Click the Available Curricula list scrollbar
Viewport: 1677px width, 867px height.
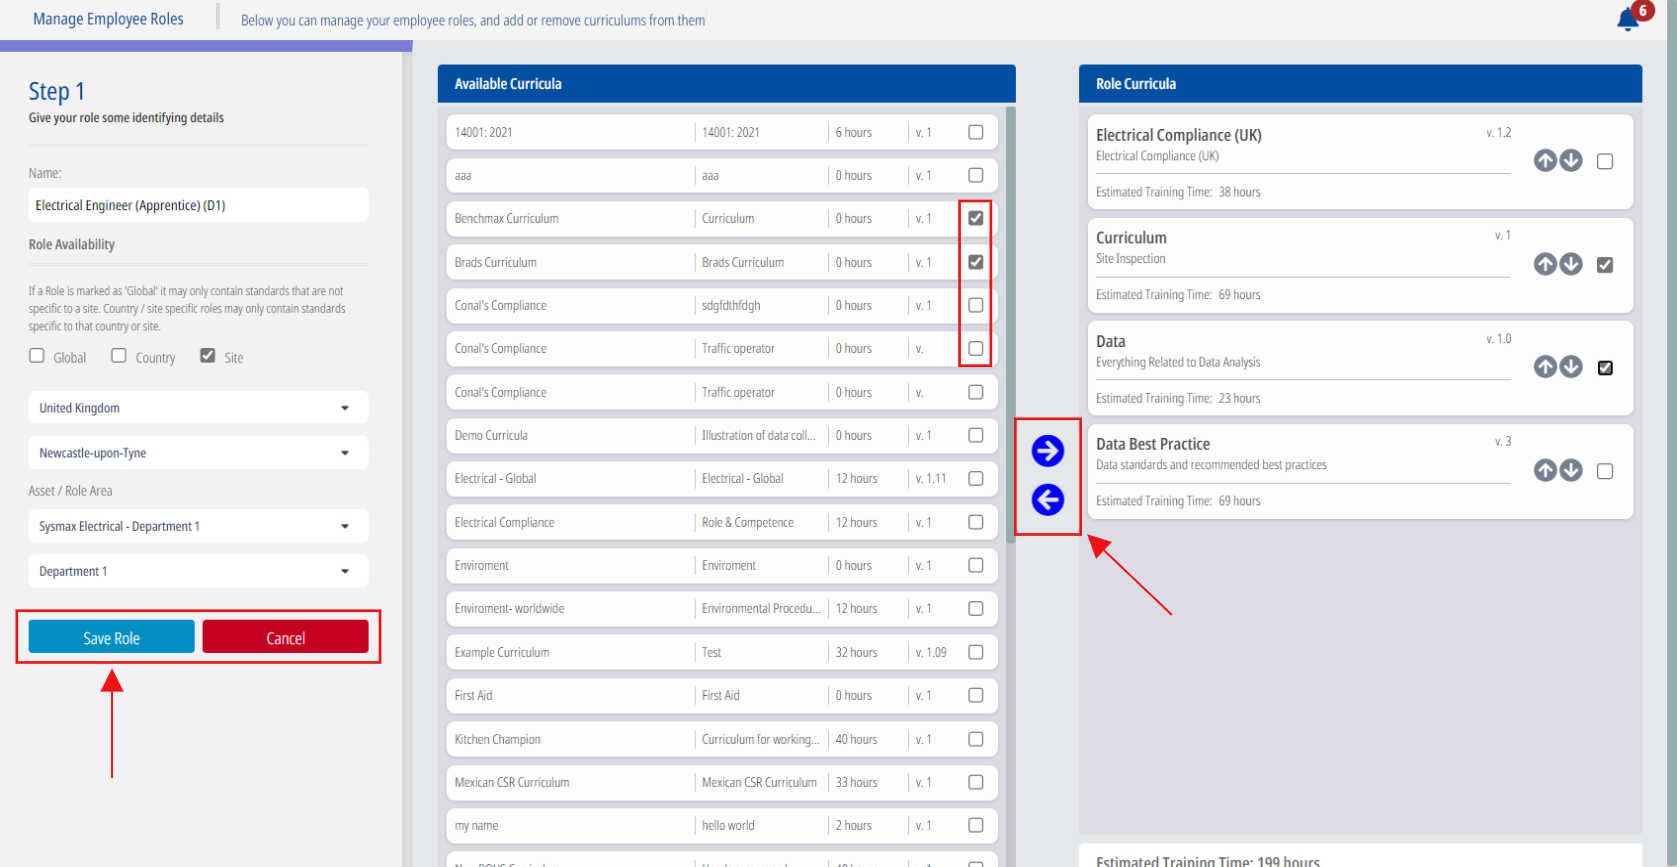click(x=1010, y=324)
